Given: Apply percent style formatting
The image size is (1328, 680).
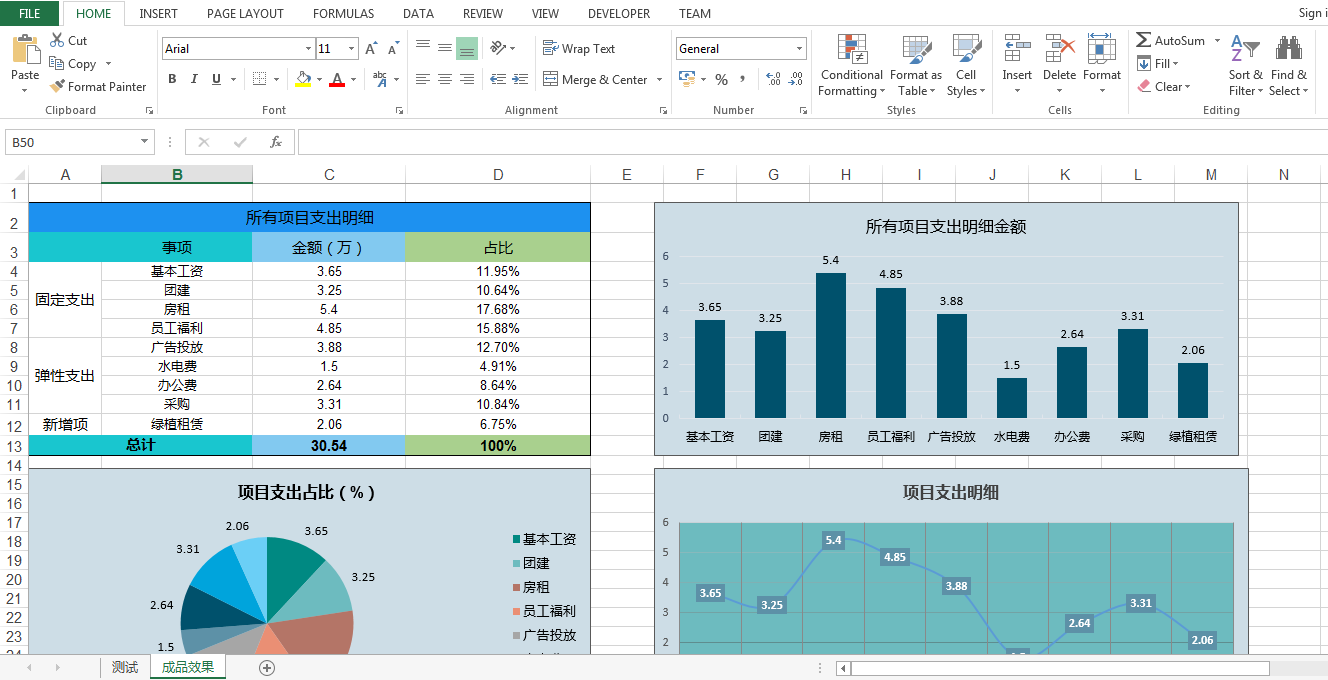Looking at the screenshot, I should pos(721,79).
